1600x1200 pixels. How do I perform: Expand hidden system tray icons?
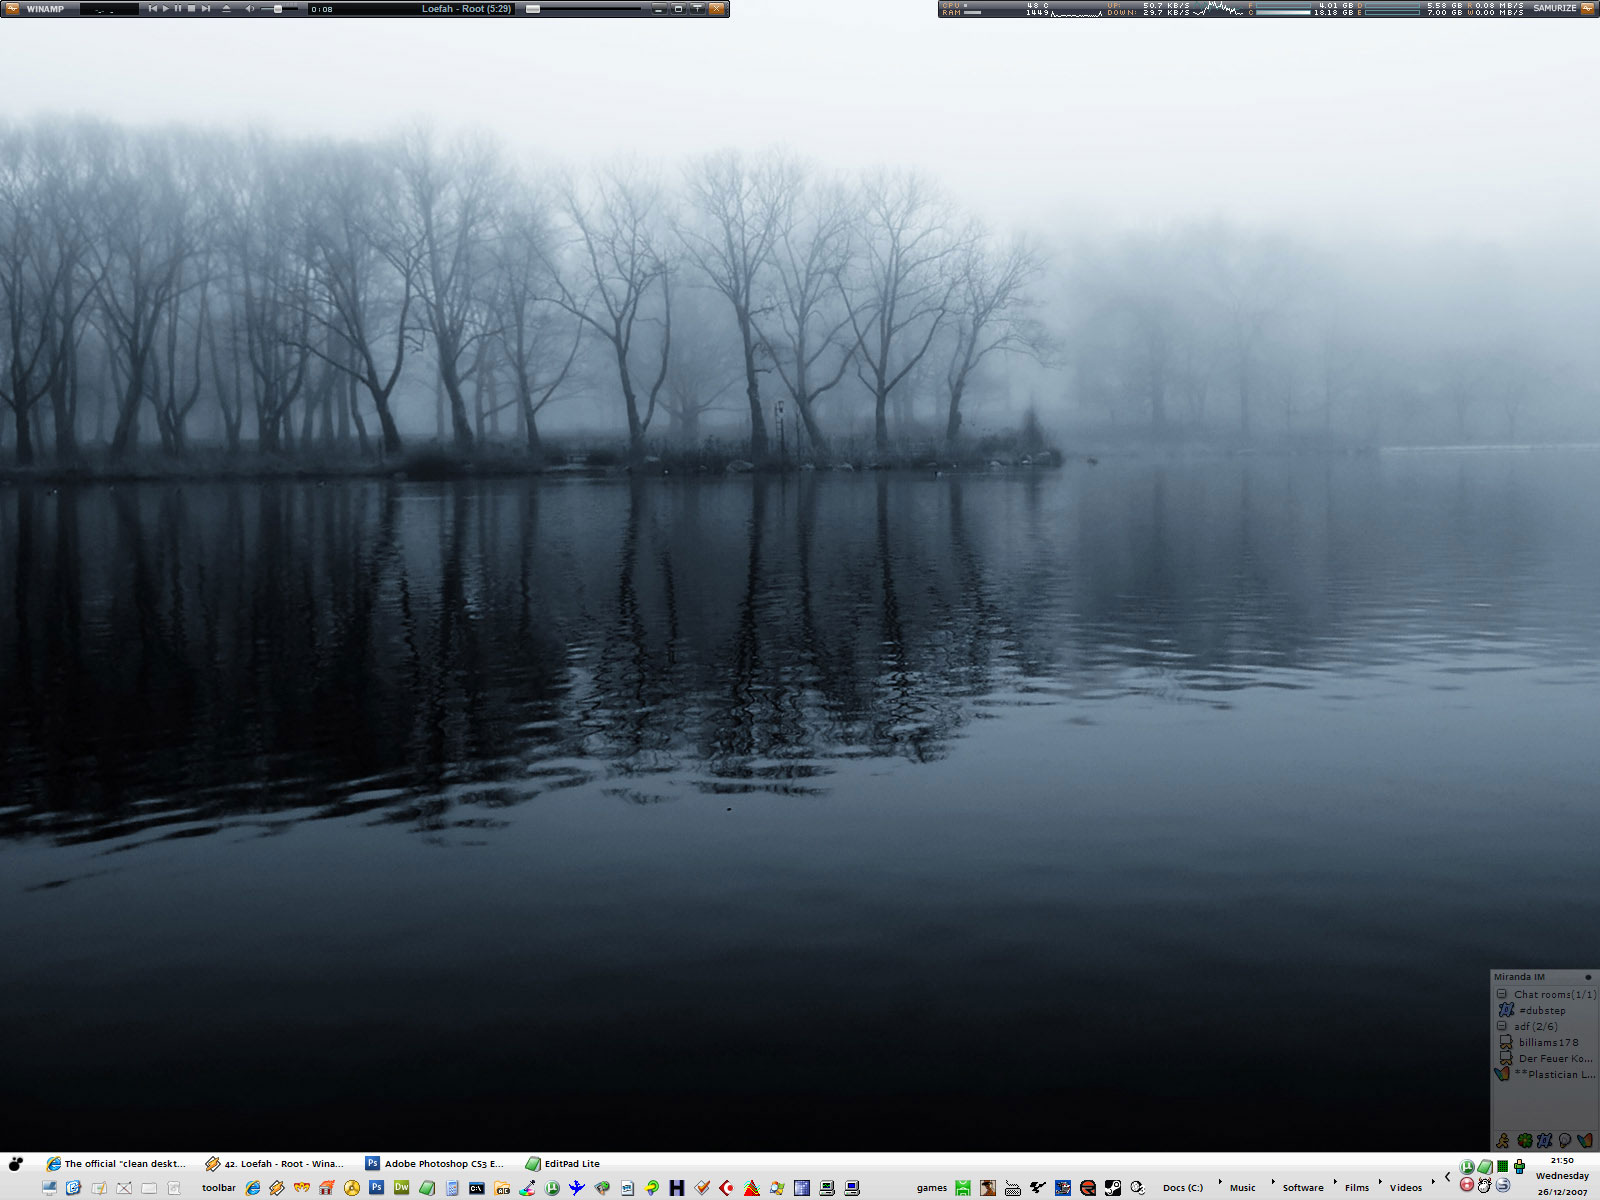click(x=1447, y=1177)
